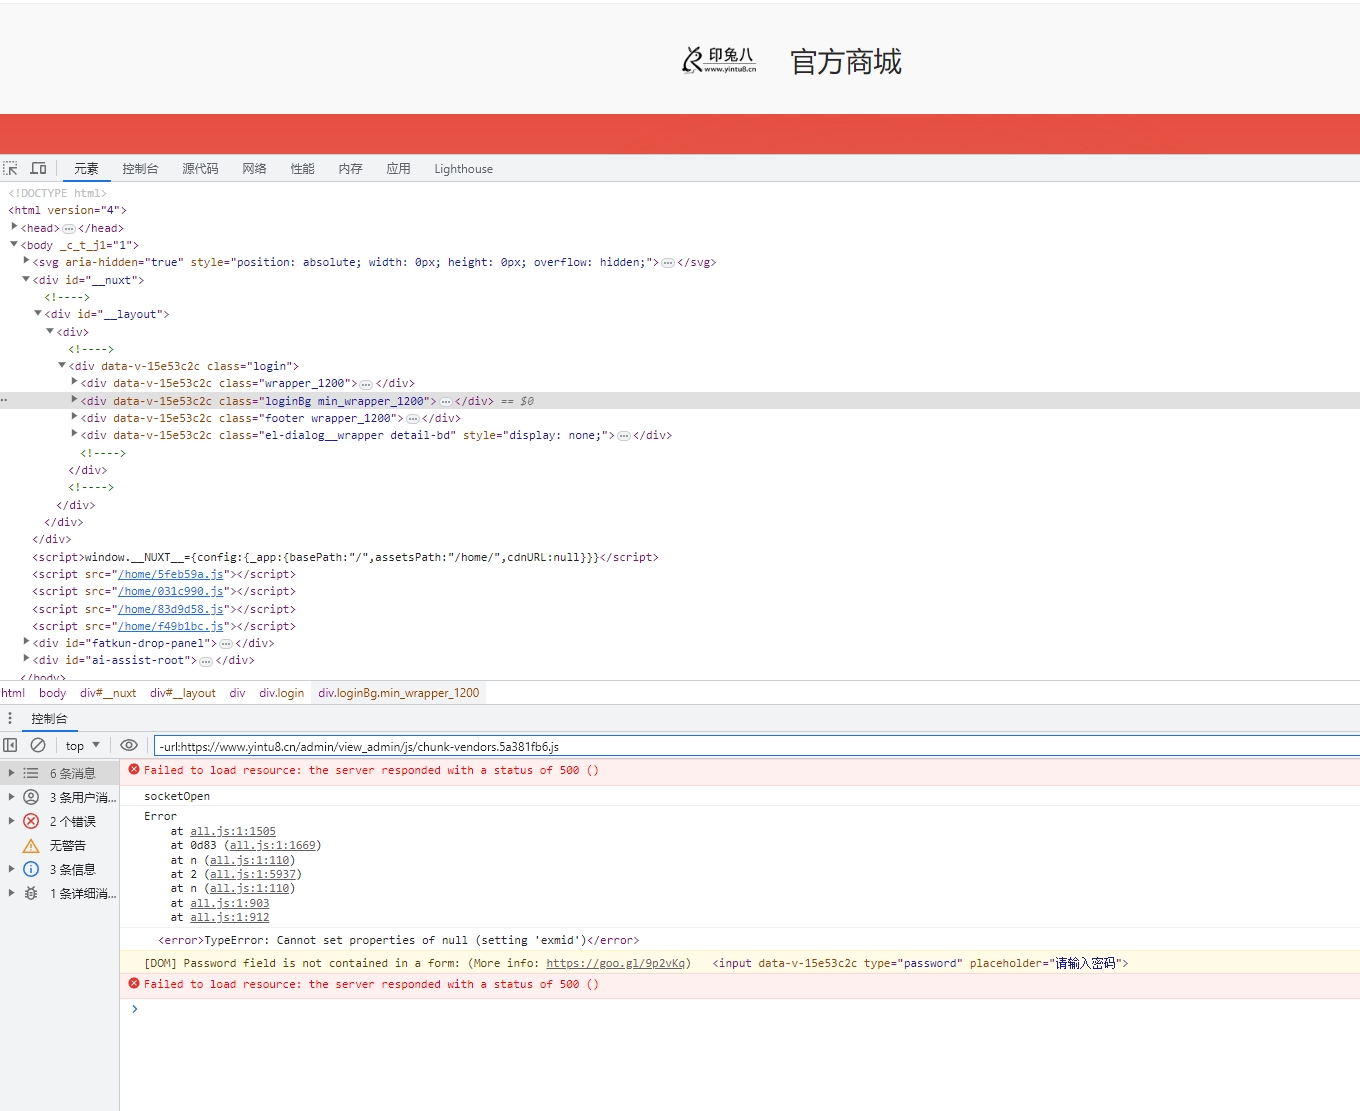The image size is (1360, 1111).
Task: Collapse the div class login node
Action: 62,365
